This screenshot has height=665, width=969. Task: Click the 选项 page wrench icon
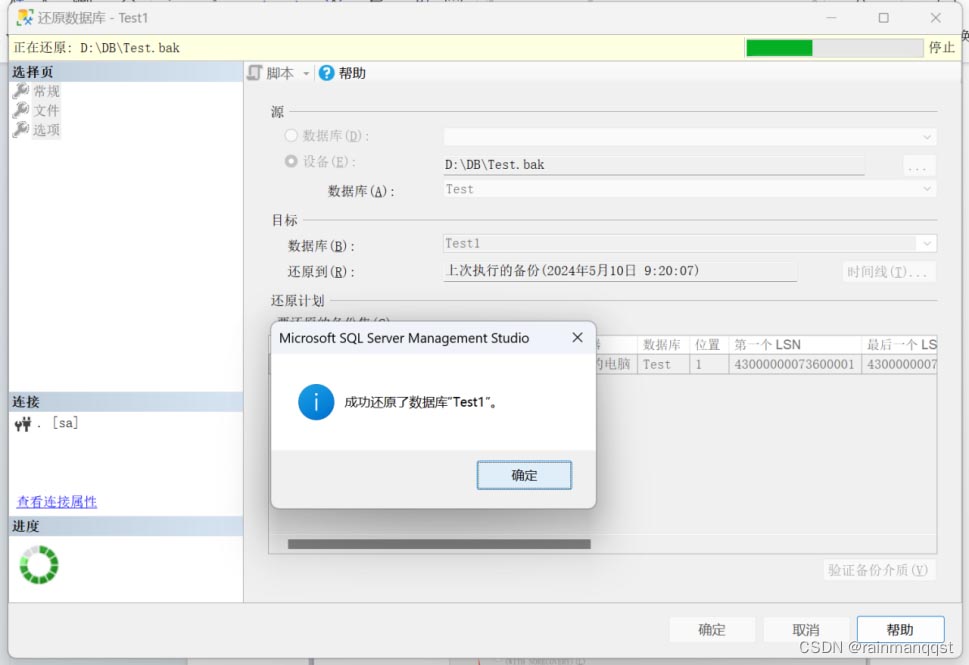click(21, 130)
